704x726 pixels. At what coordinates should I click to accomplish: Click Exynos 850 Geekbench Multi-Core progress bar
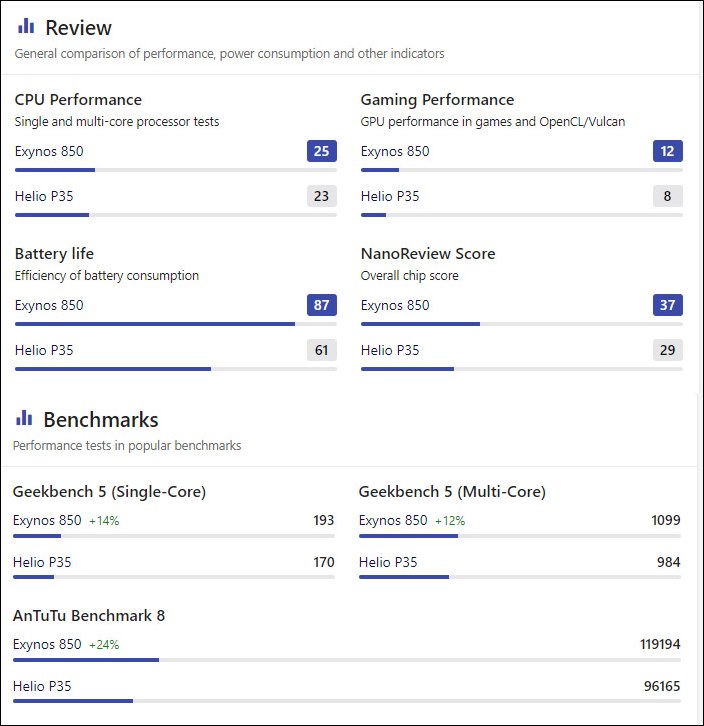[x=520, y=536]
